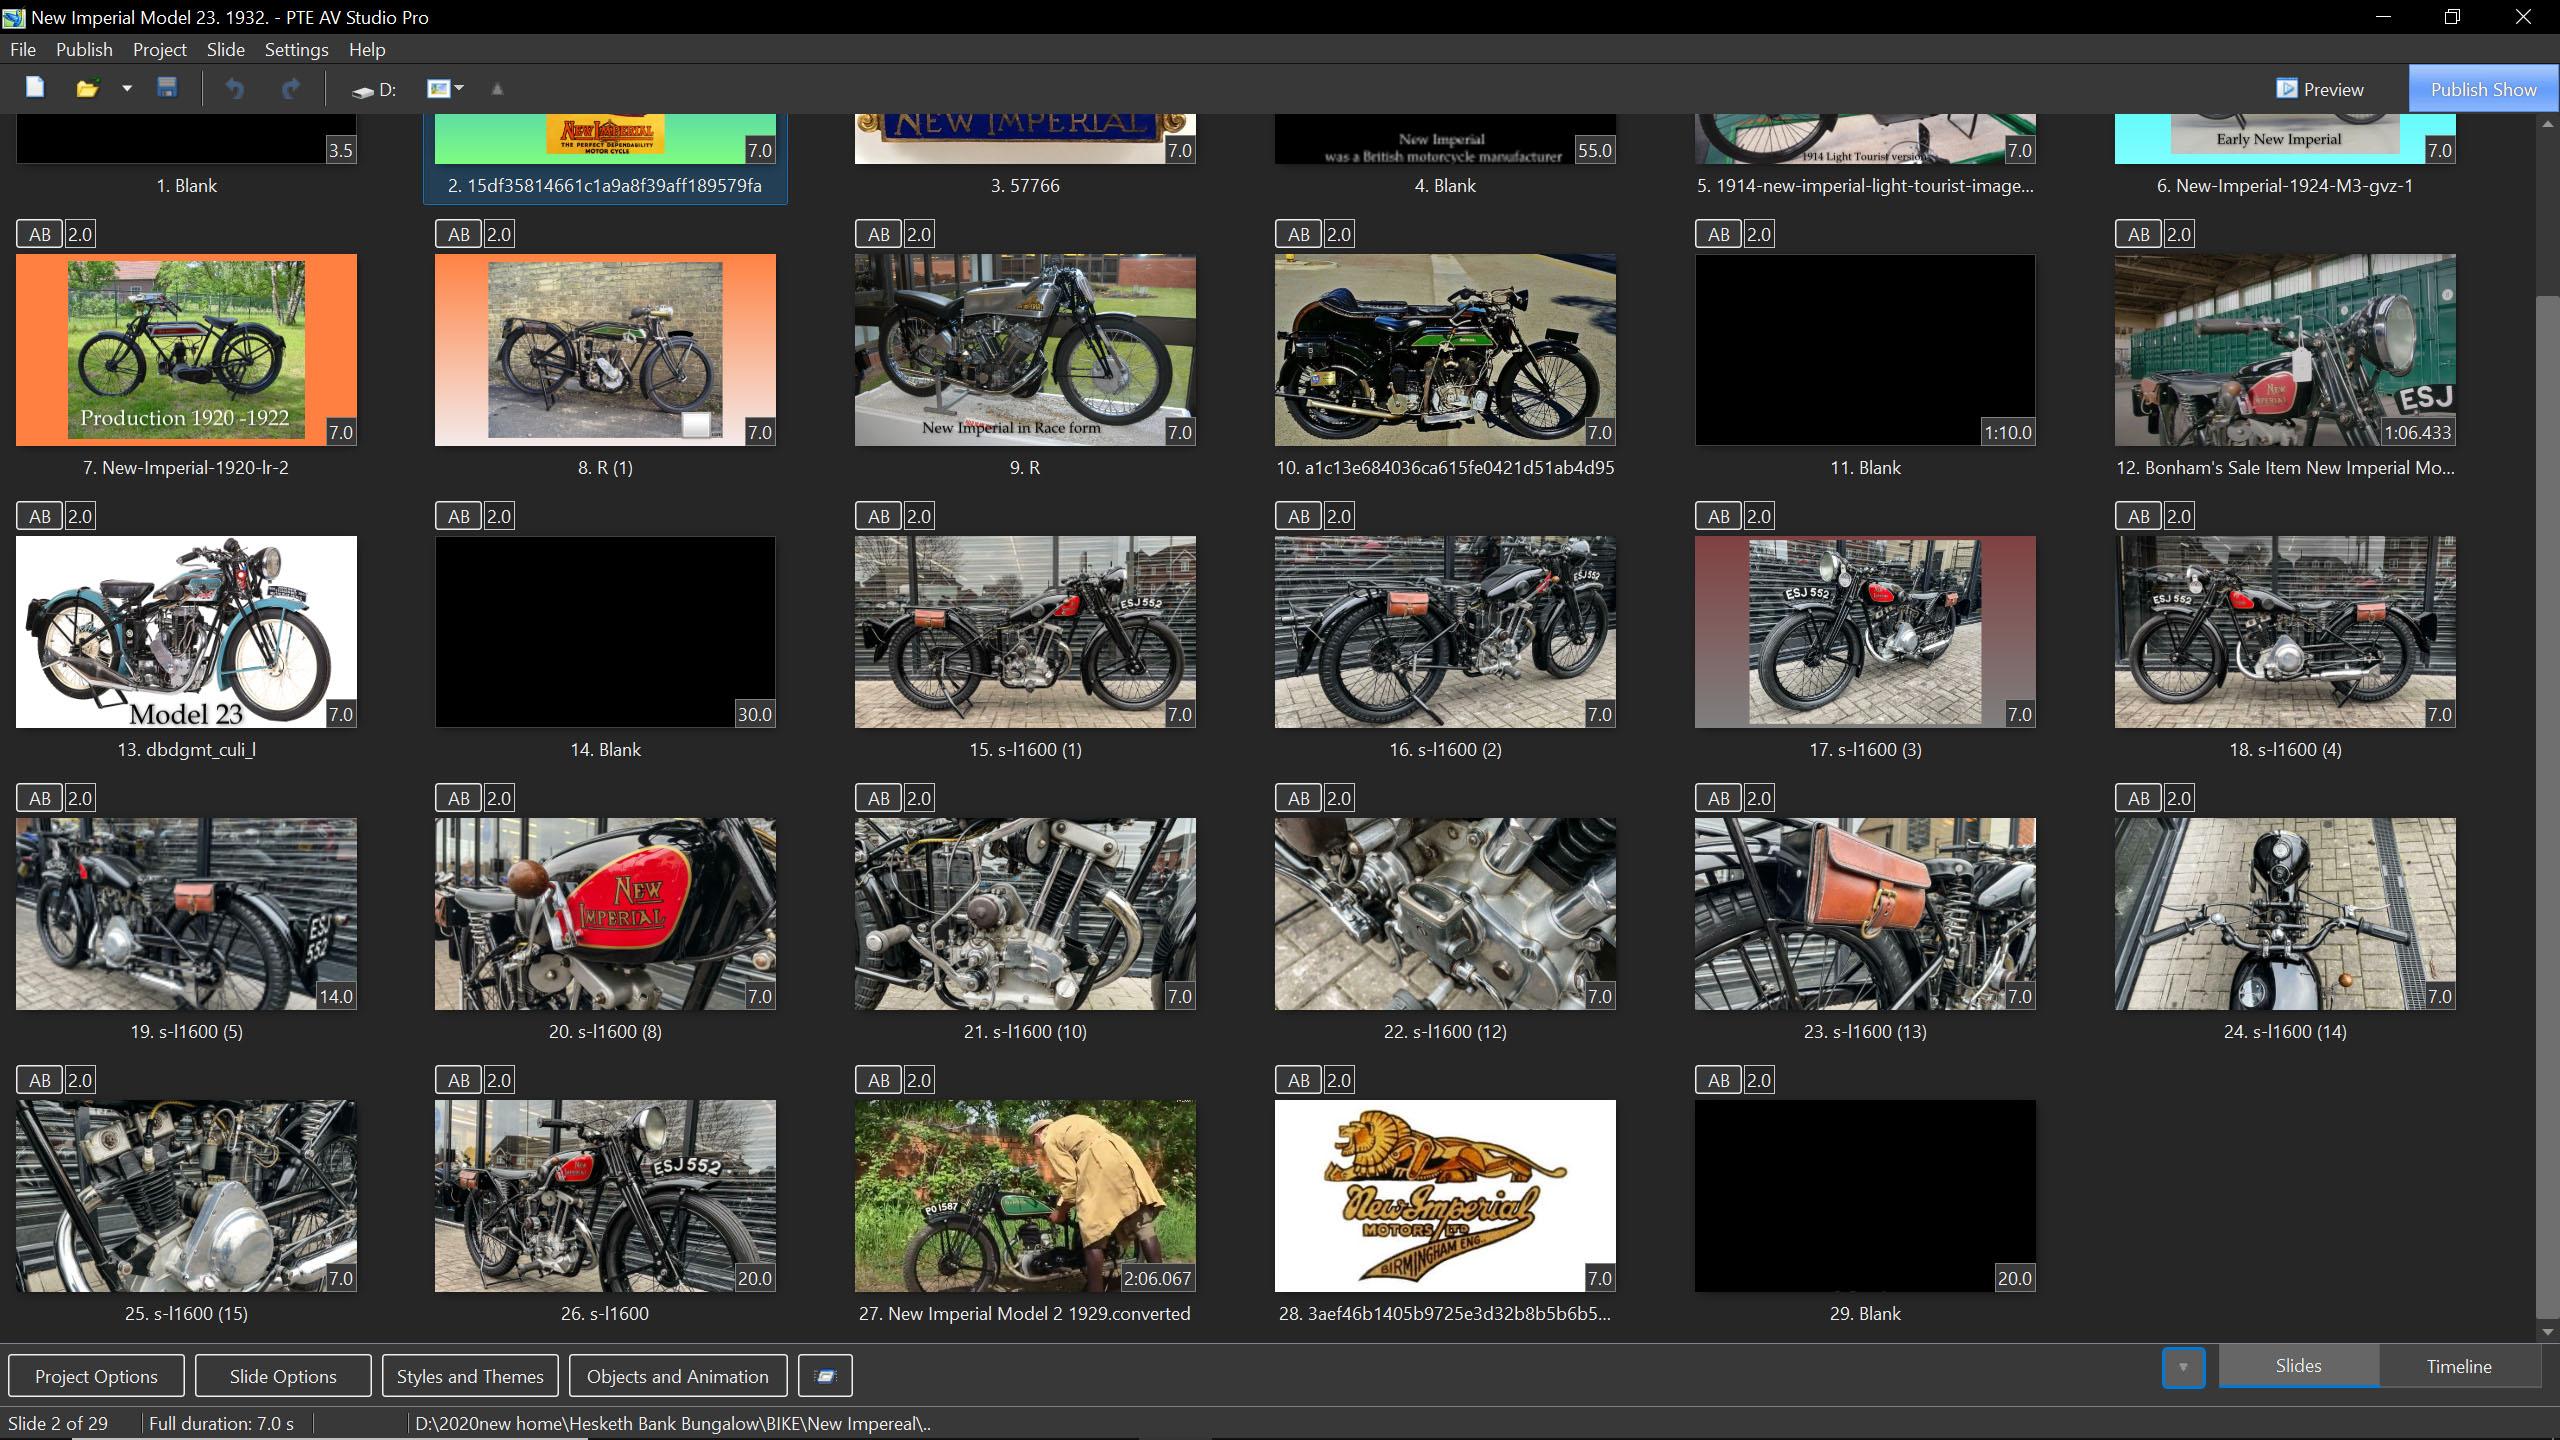Click the label '10. a1c13e684036ca615fe0421d51ab4d95'
The height and width of the screenshot is (1440, 2560).
click(1445, 468)
